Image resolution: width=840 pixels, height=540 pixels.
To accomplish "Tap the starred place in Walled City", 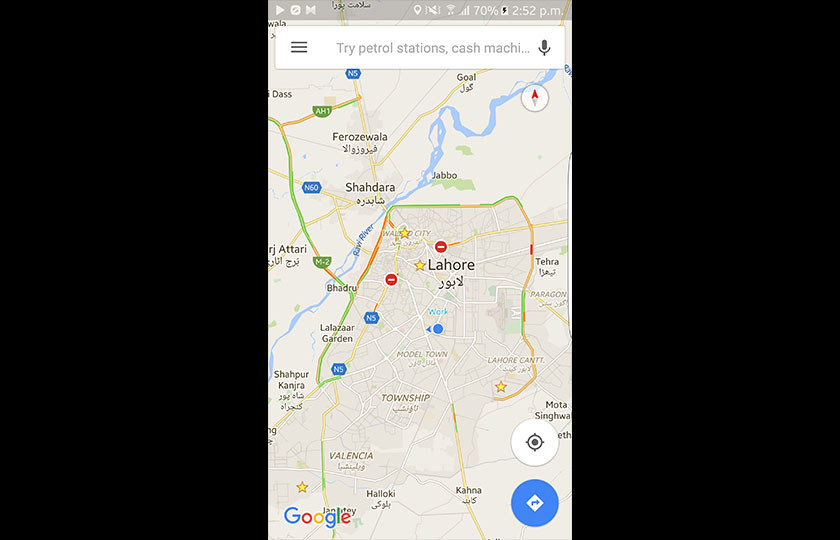I will tap(404, 233).
